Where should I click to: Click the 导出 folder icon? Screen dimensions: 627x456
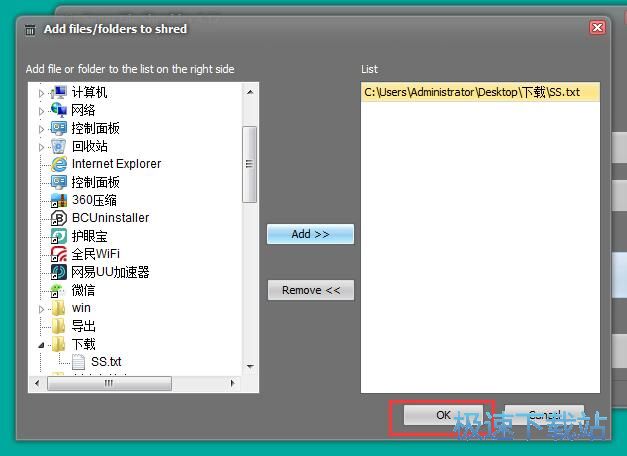click(59, 326)
